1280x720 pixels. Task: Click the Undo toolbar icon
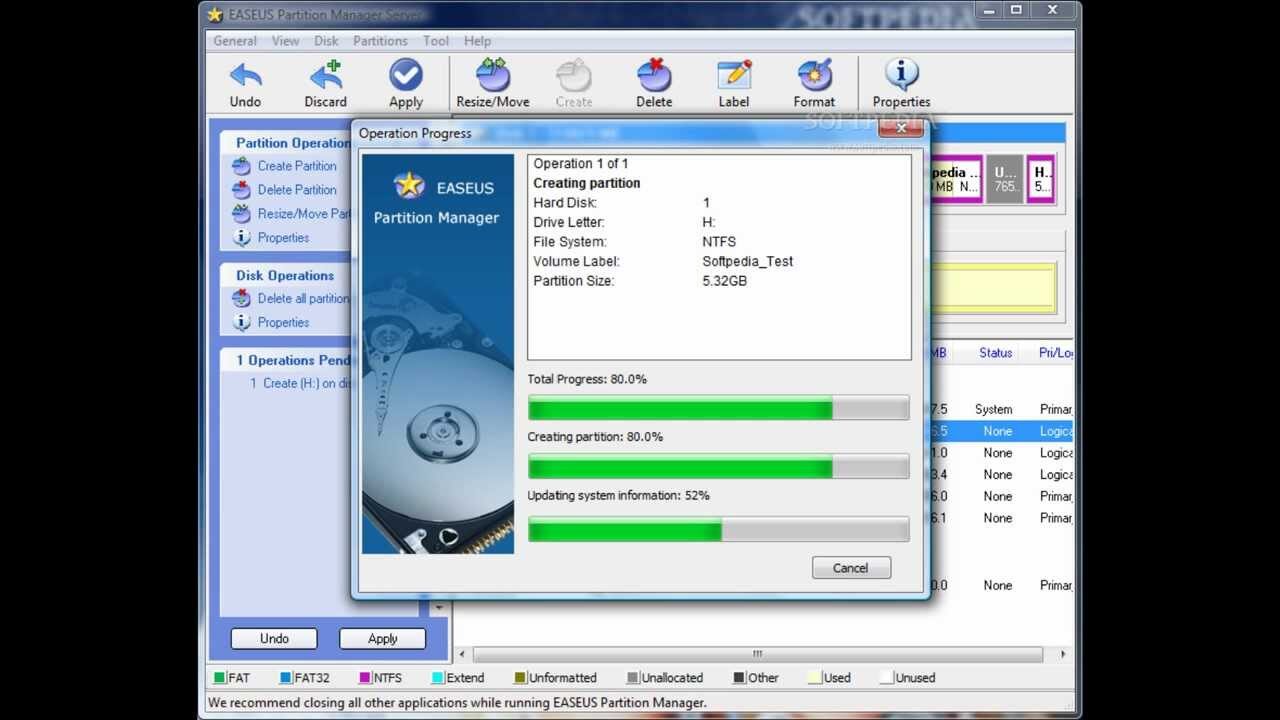[245, 75]
